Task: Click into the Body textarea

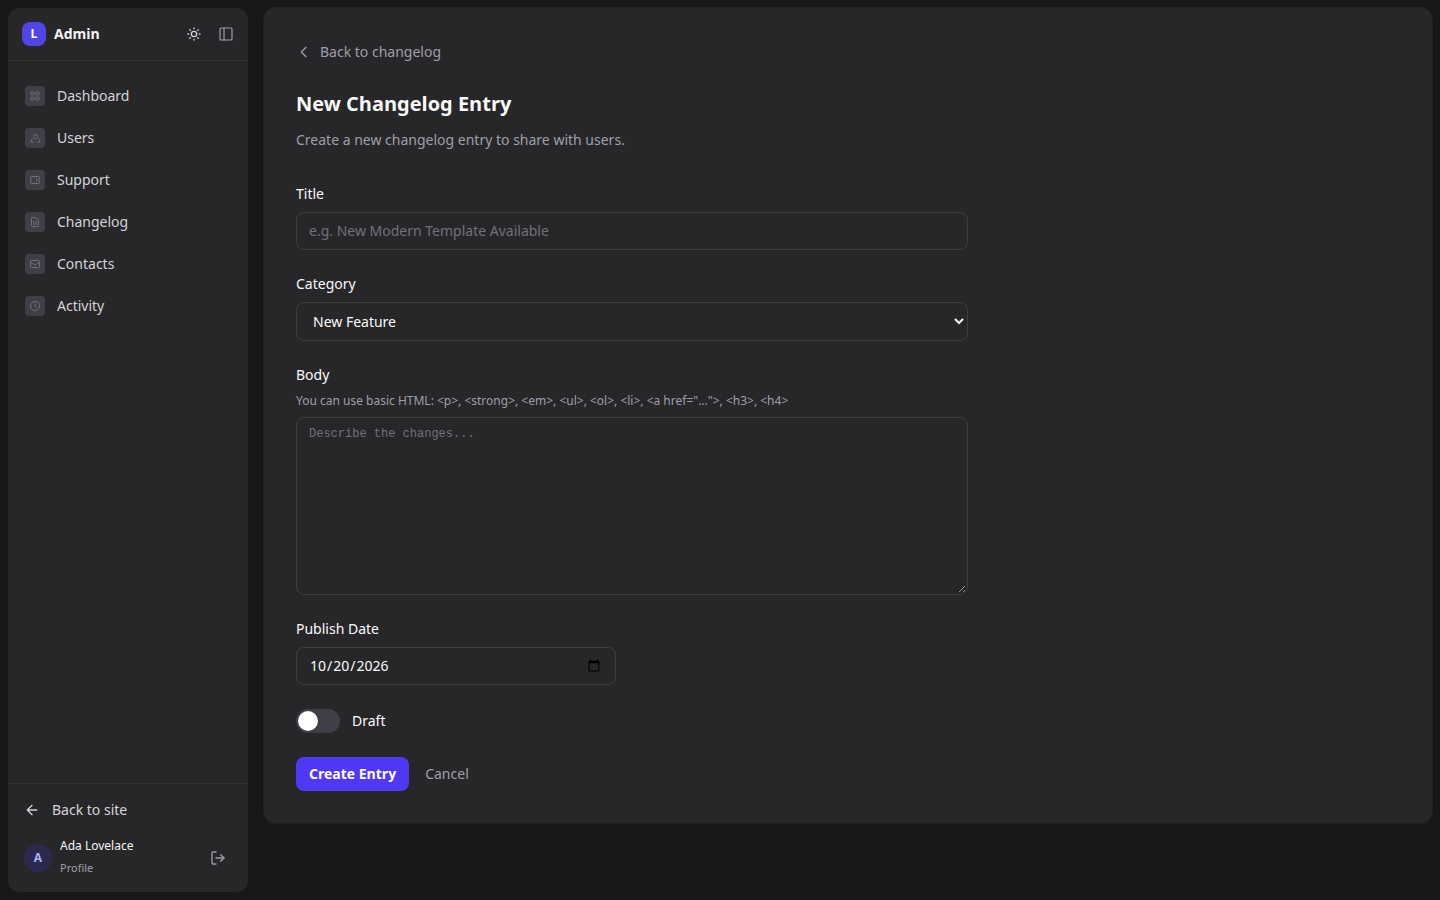Action: pos(632,506)
